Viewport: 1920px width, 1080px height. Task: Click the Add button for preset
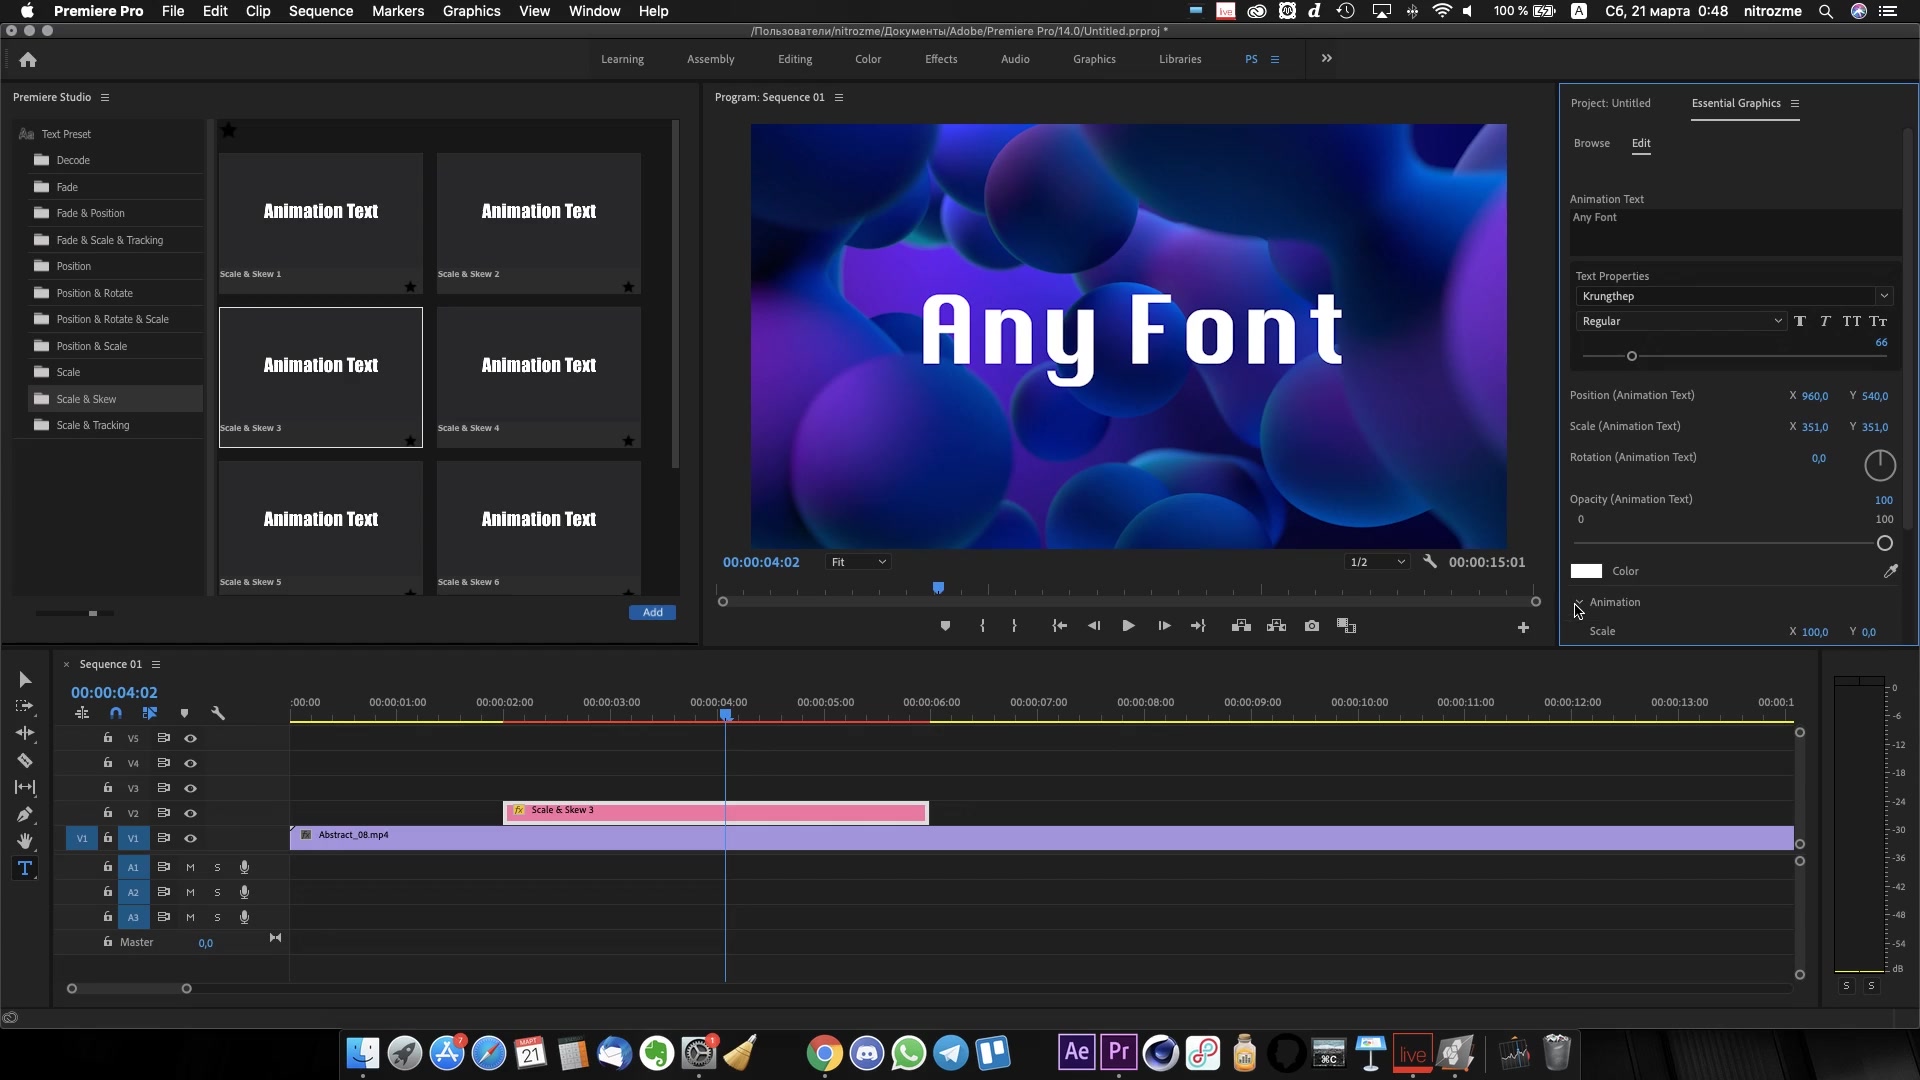pyautogui.click(x=651, y=612)
